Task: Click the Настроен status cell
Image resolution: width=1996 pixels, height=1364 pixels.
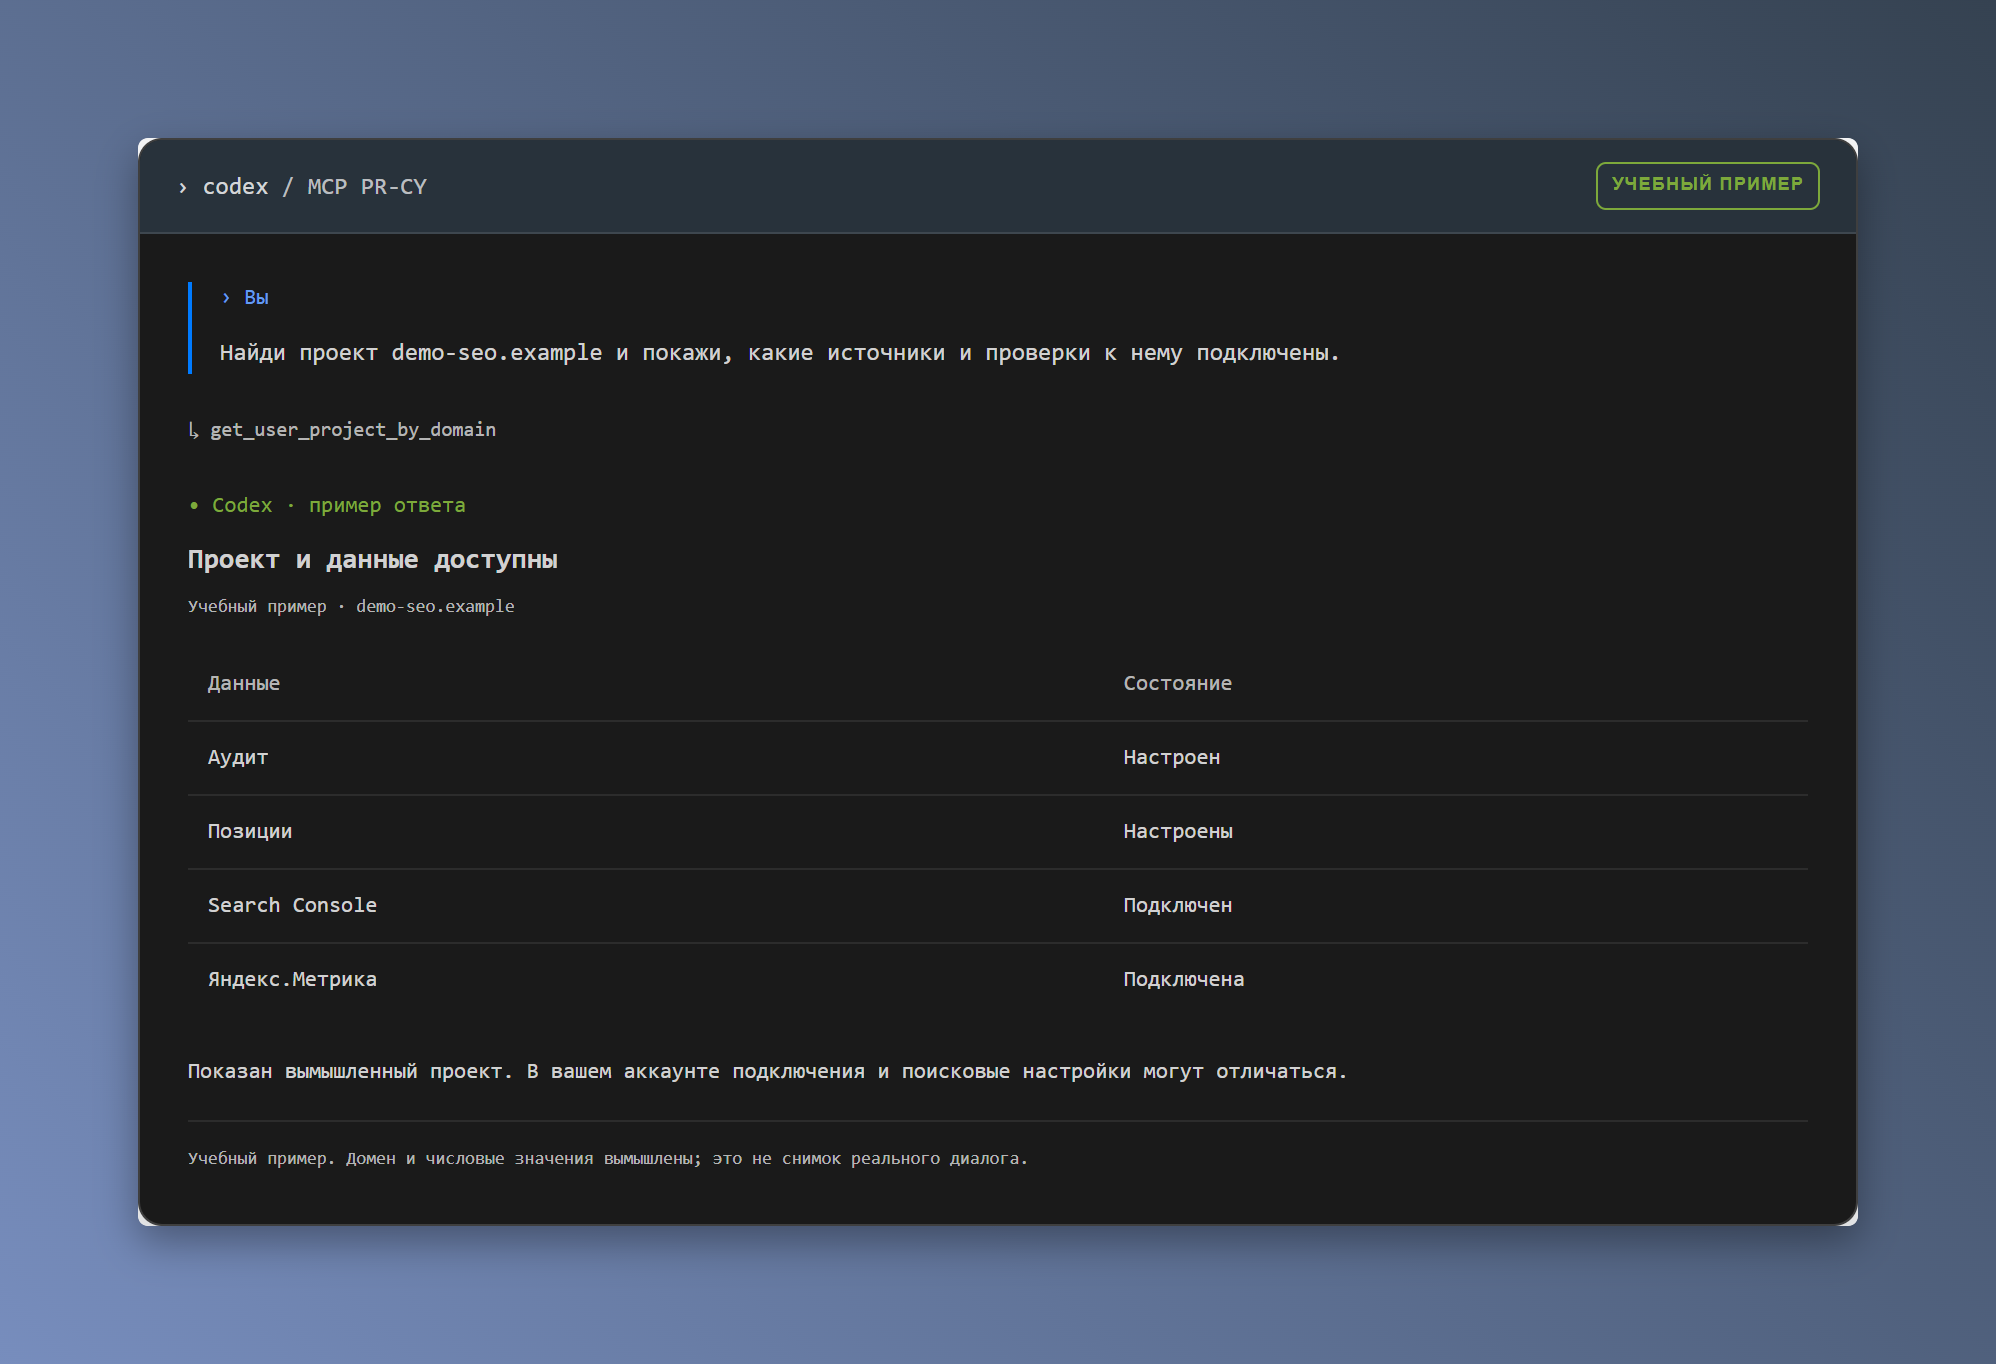Action: point(1171,758)
